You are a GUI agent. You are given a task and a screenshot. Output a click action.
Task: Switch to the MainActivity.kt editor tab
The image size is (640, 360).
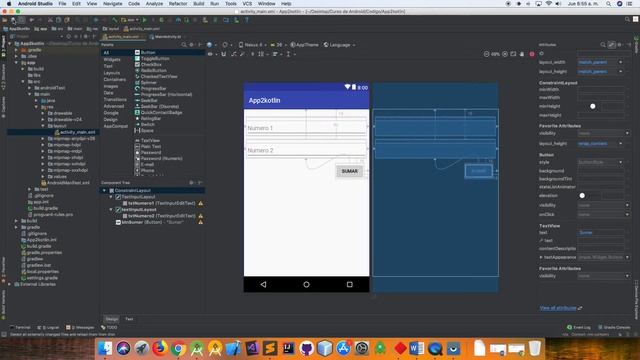[165, 37]
